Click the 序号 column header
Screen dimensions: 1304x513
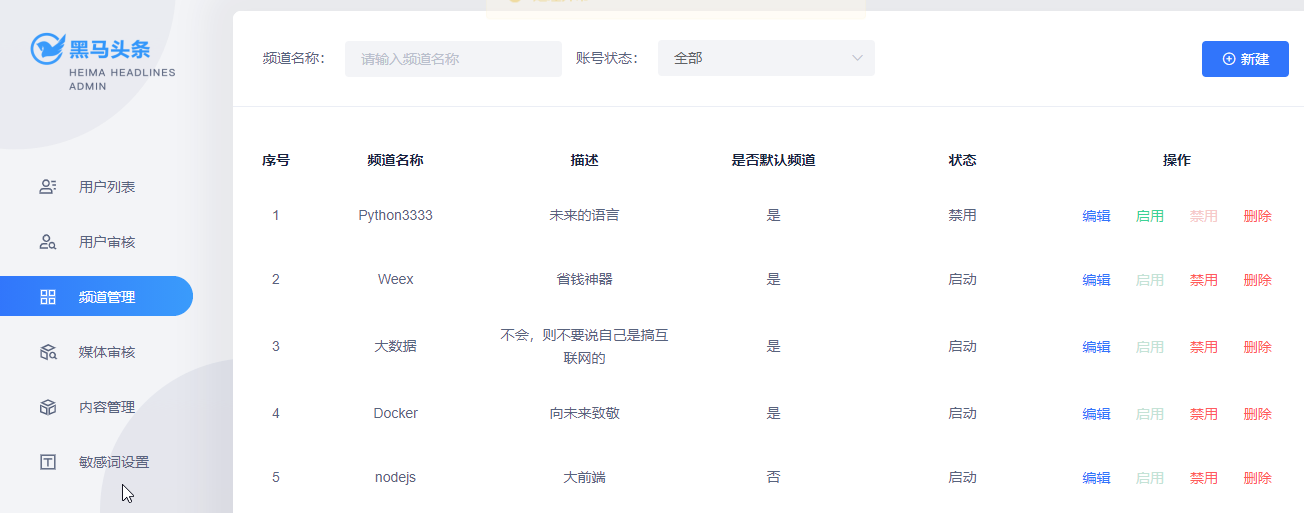click(276, 160)
